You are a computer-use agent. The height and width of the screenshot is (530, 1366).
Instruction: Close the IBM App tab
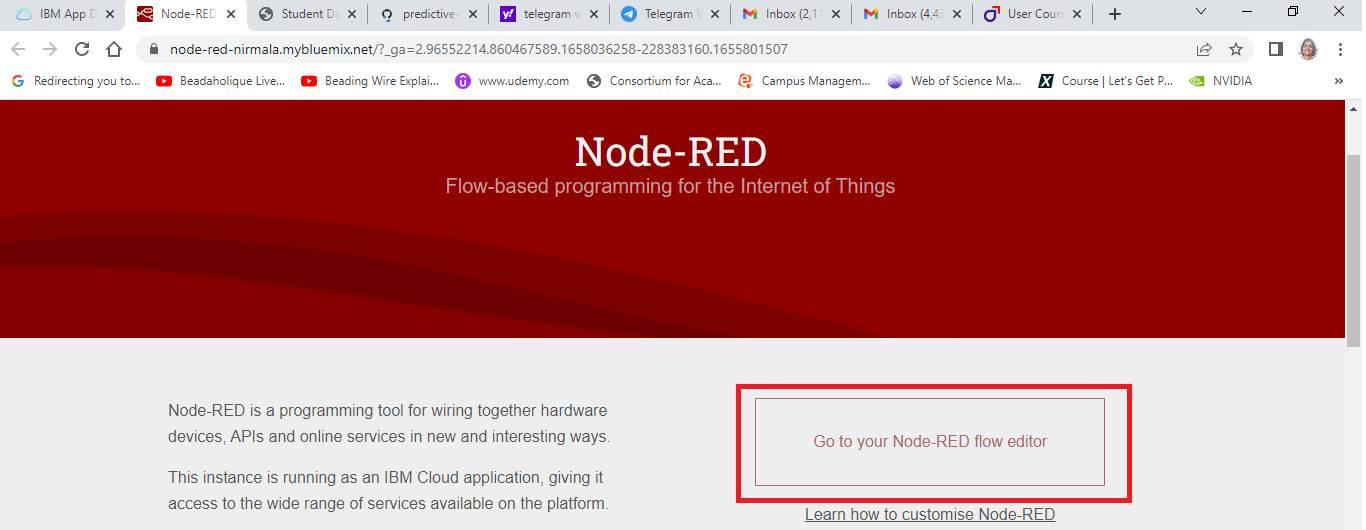(x=110, y=14)
